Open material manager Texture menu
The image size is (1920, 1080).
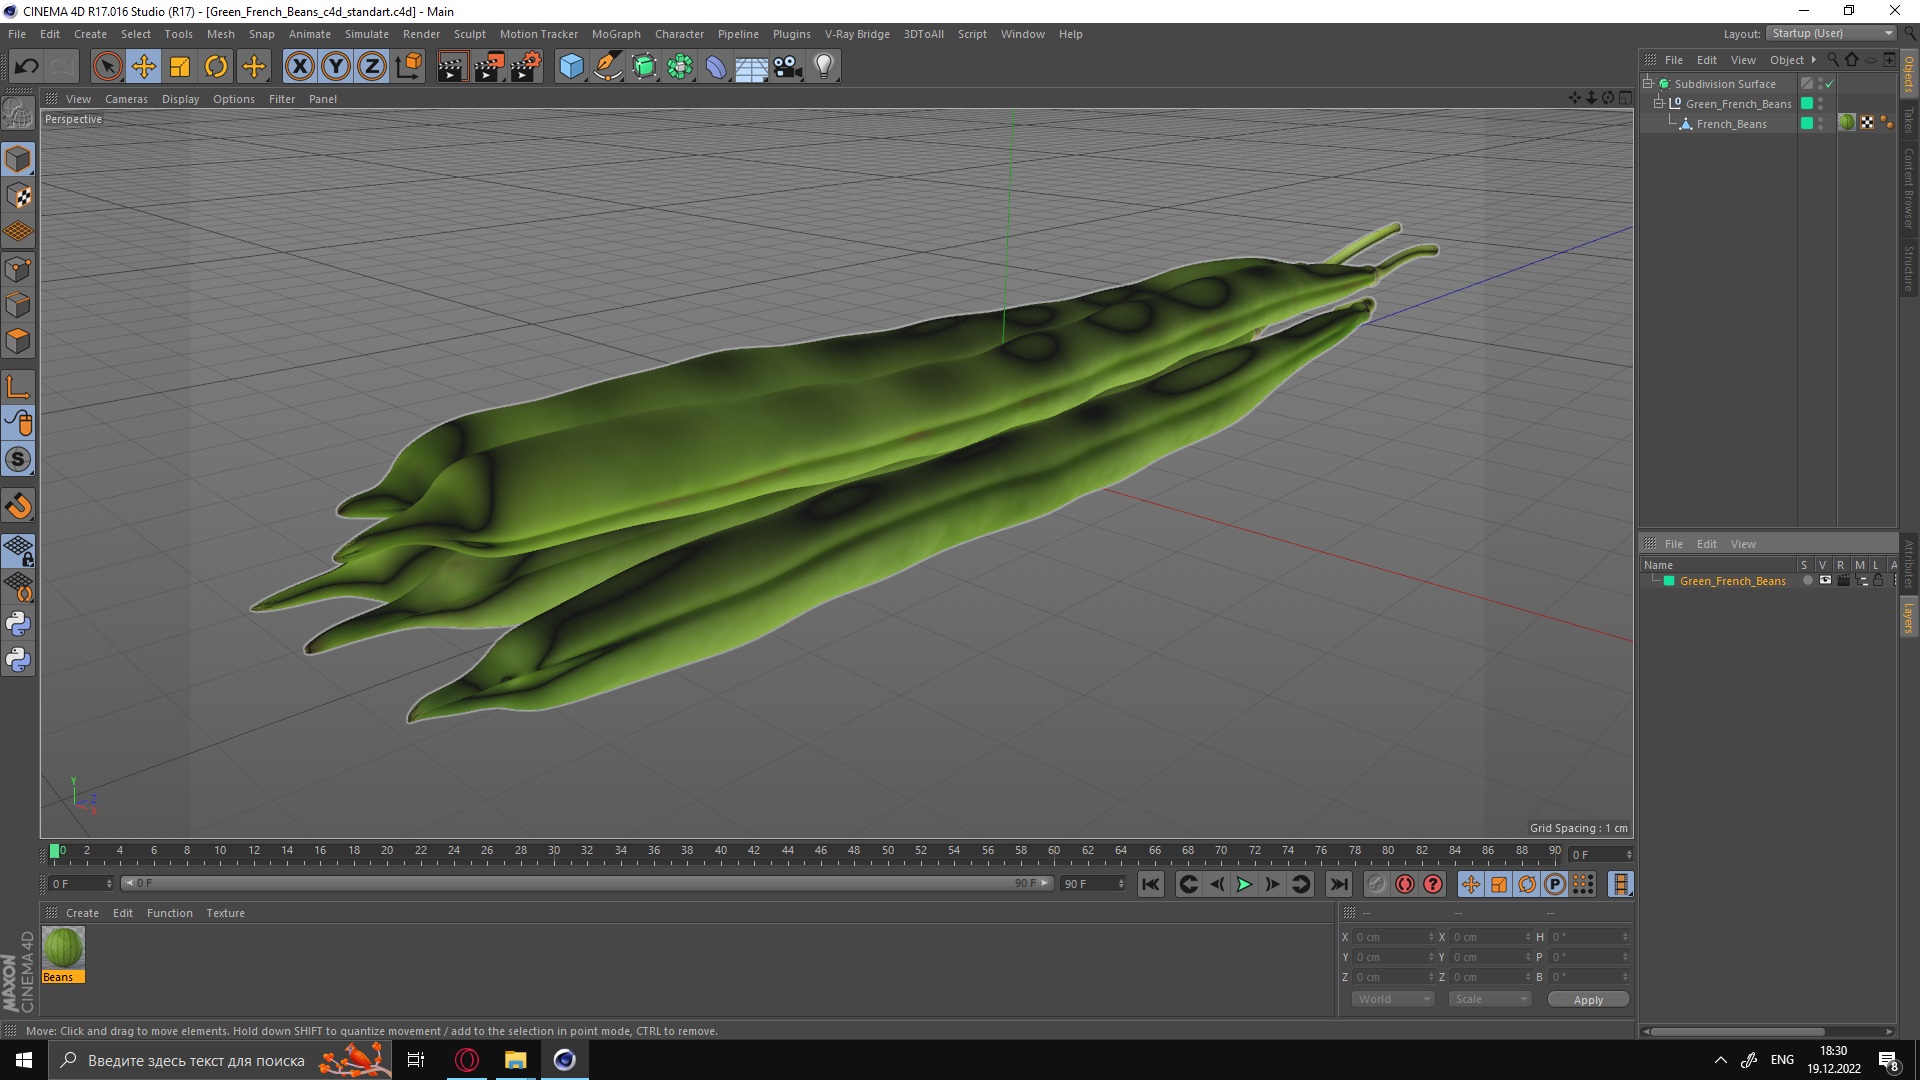pos(225,913)
